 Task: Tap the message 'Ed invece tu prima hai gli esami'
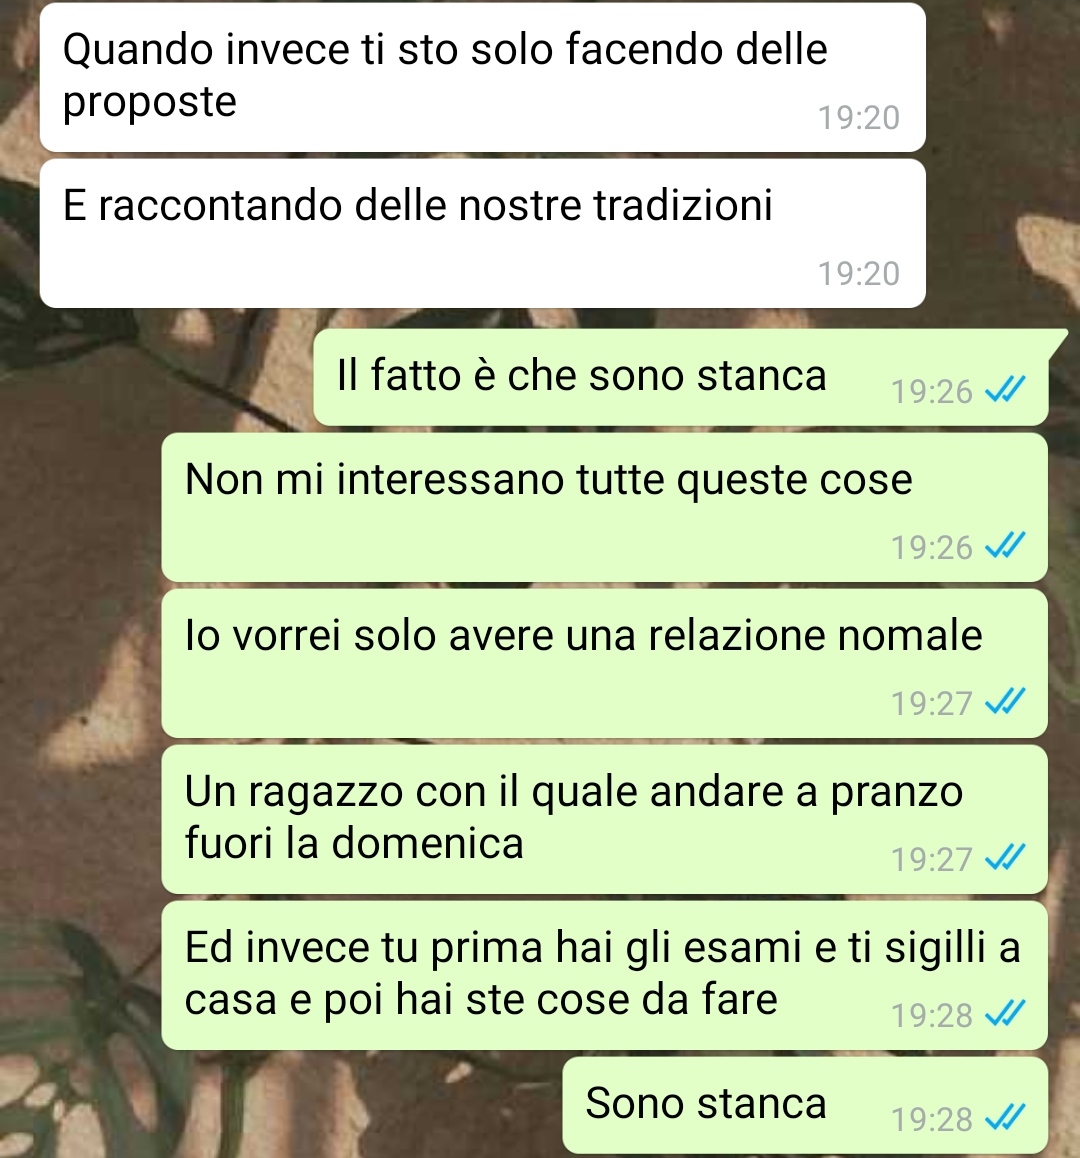pyautogui.click(x=604, y=975)
